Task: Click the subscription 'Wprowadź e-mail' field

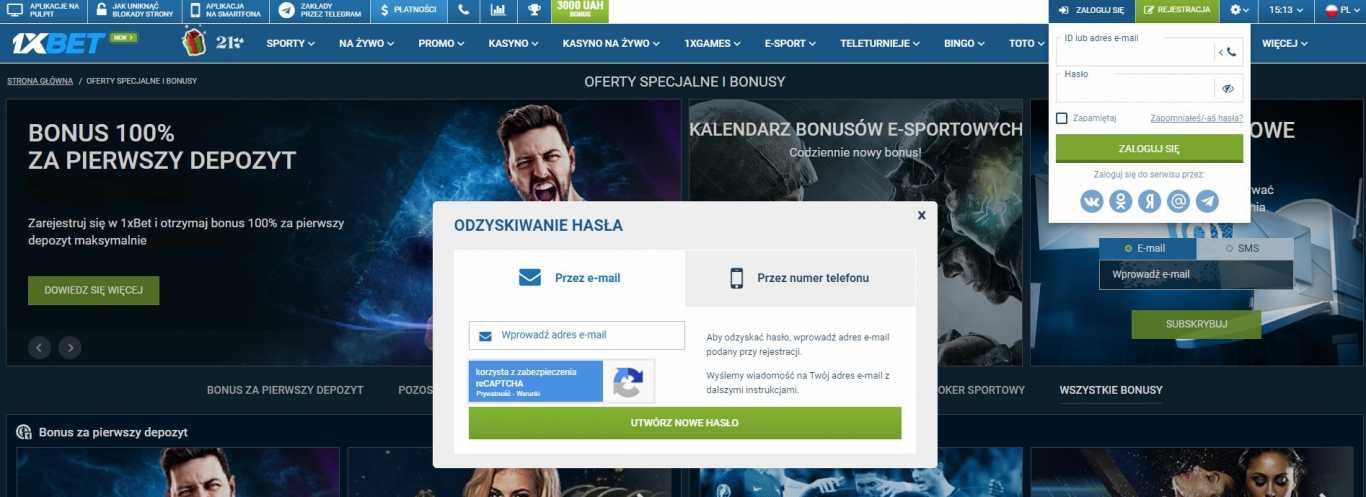Action: click(1196, 274)
